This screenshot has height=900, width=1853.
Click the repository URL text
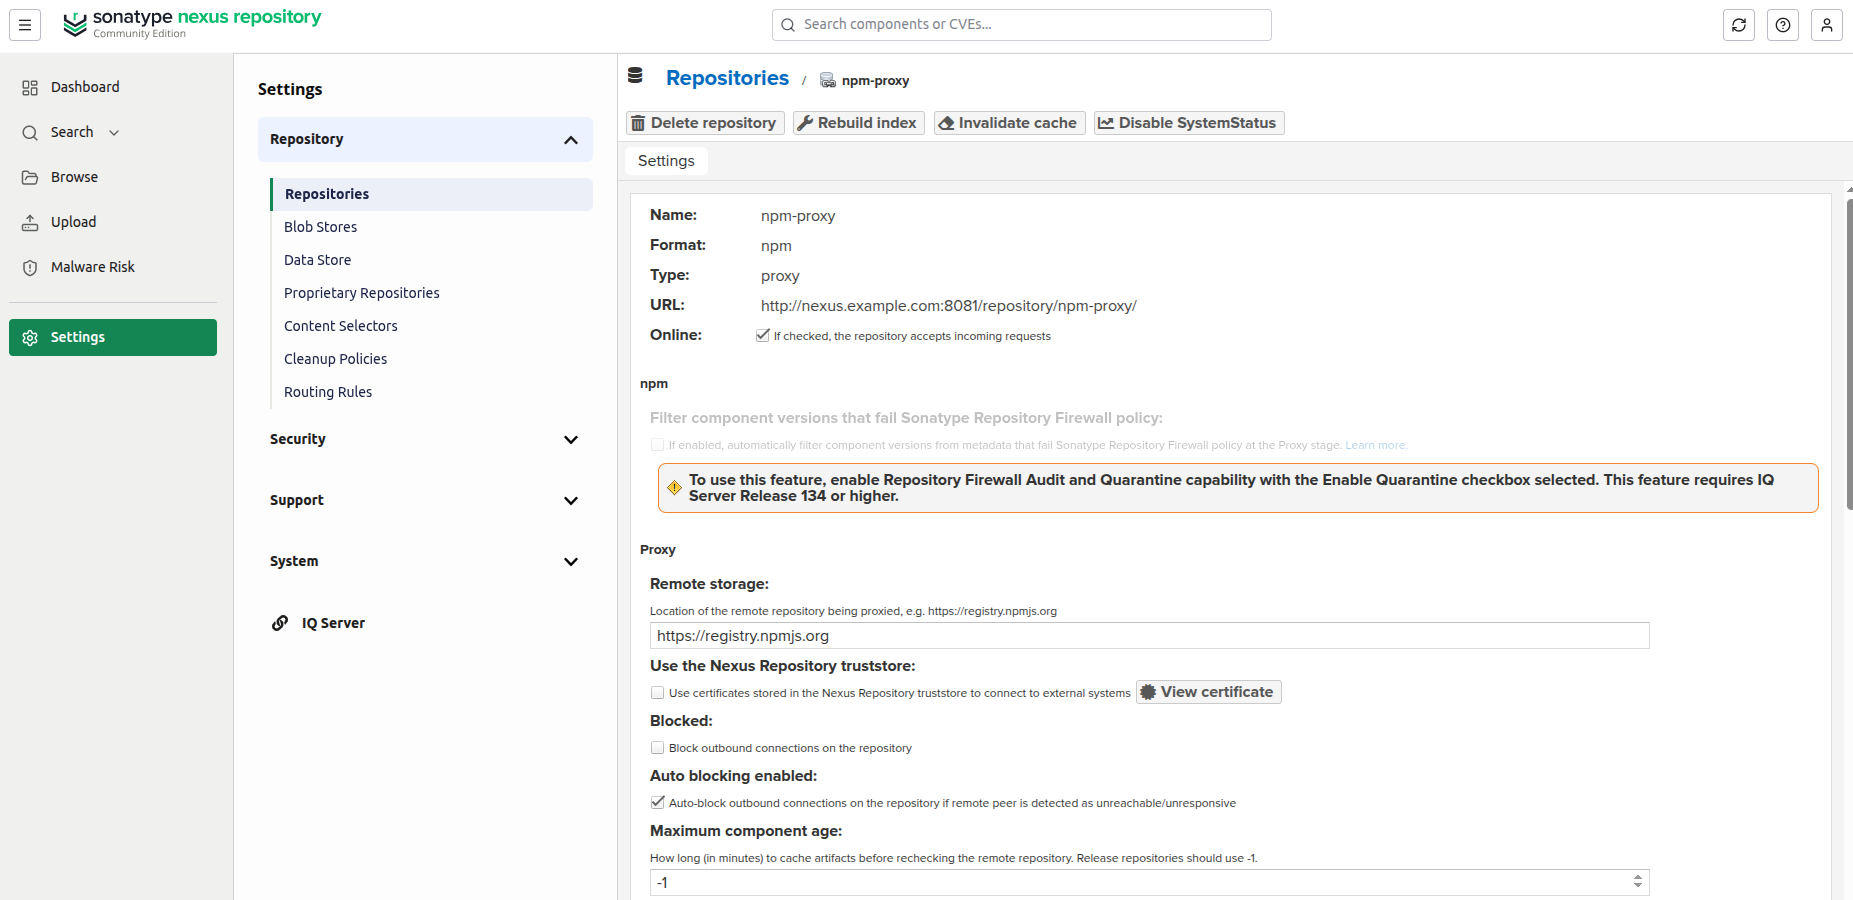coord(948,306)
